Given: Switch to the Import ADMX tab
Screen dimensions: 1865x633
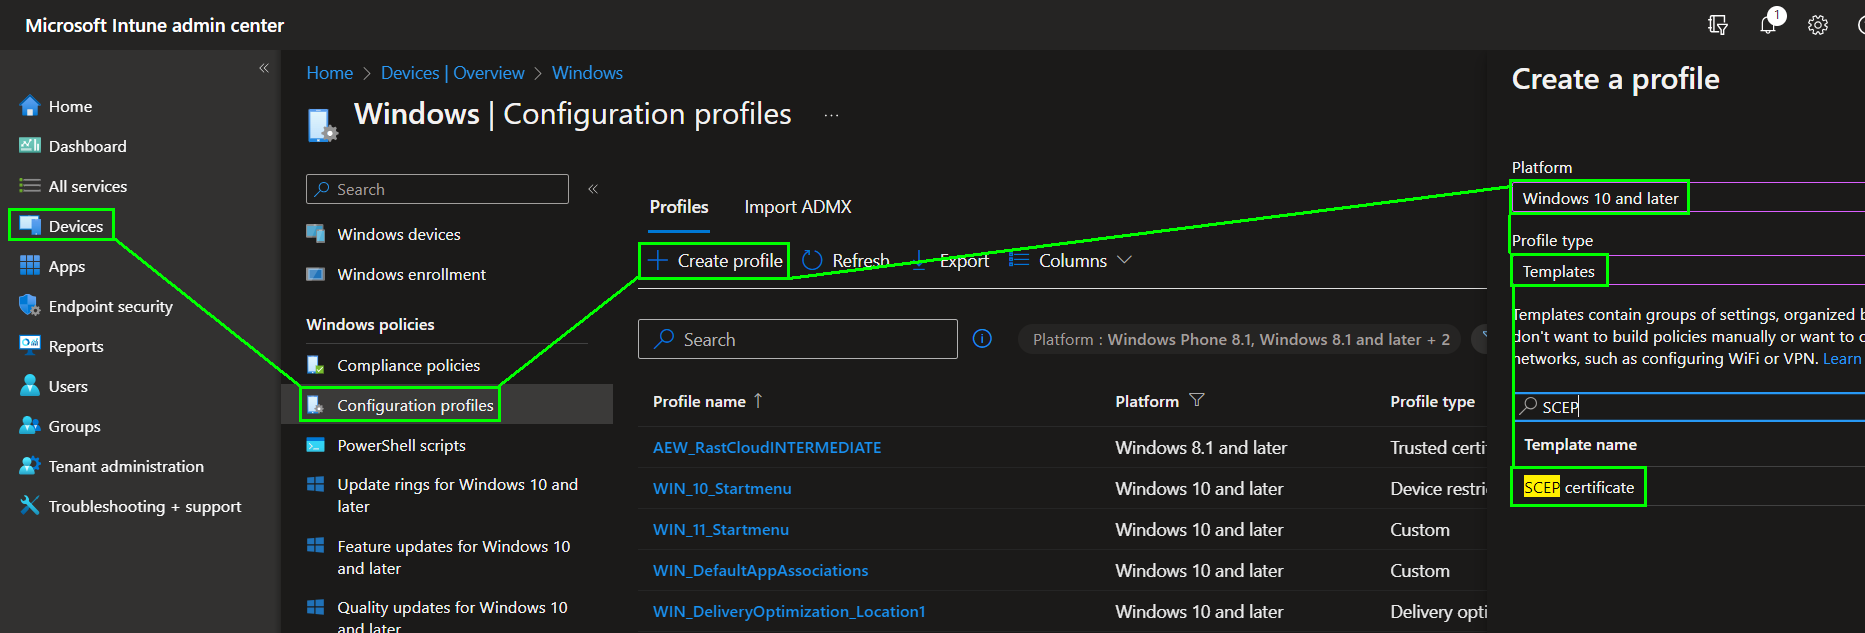Looking at the screenshot, I should pyautogui.click(x=797, y=207).
